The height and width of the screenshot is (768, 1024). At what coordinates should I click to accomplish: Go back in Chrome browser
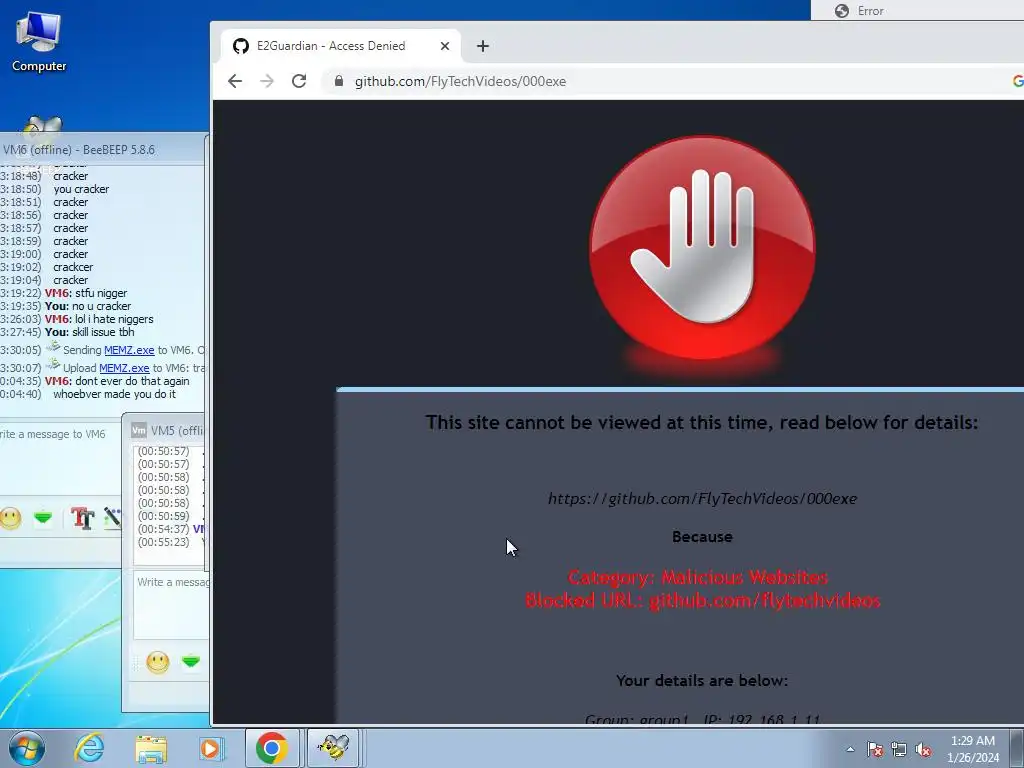pyautogui.click(x=235, y=81)
